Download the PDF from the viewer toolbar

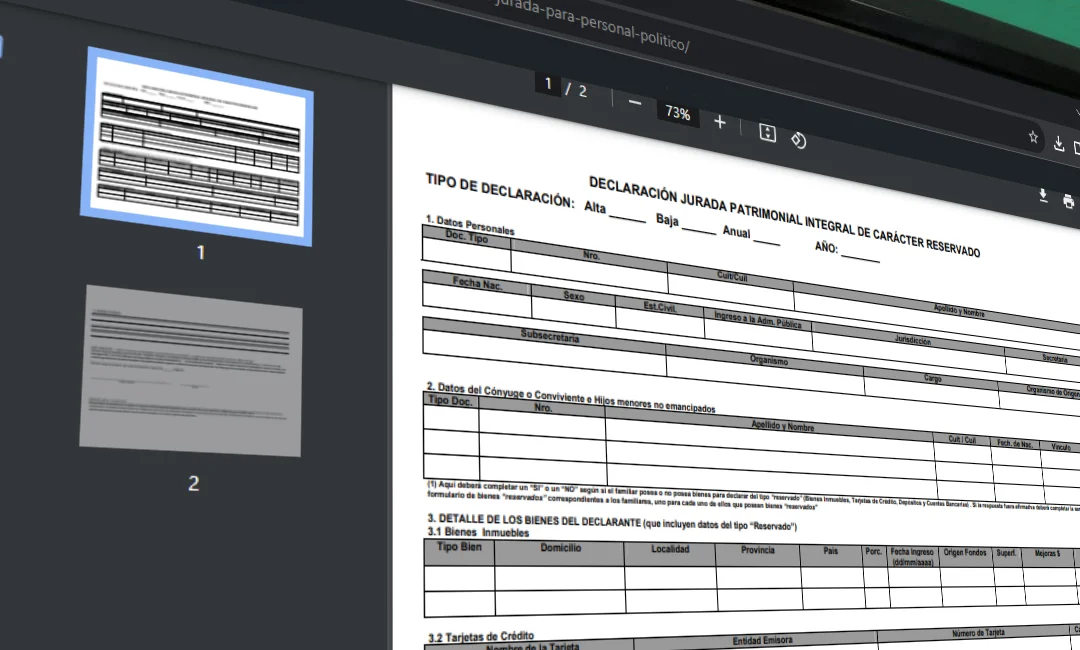(x=1043, y=196)
